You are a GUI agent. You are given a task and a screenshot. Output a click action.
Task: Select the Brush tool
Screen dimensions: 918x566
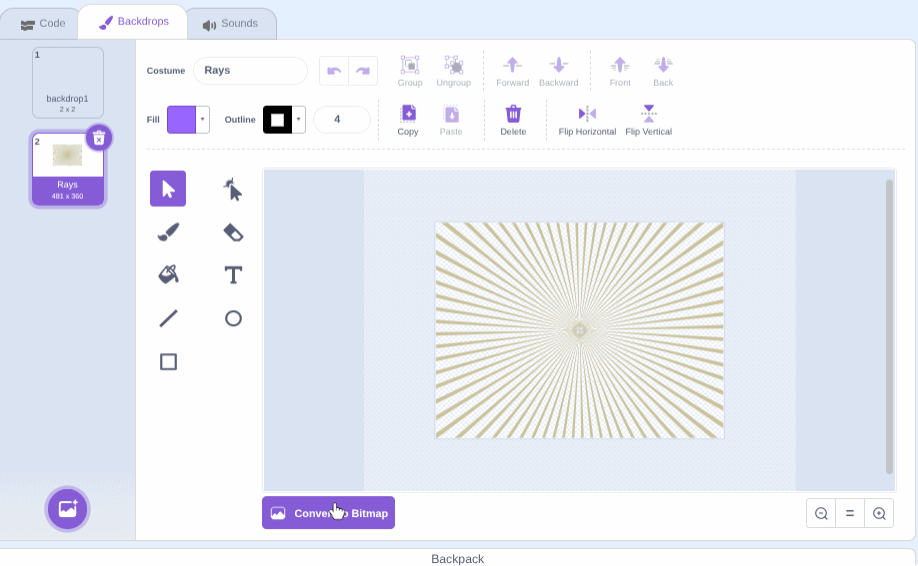(x=168, y=232)
